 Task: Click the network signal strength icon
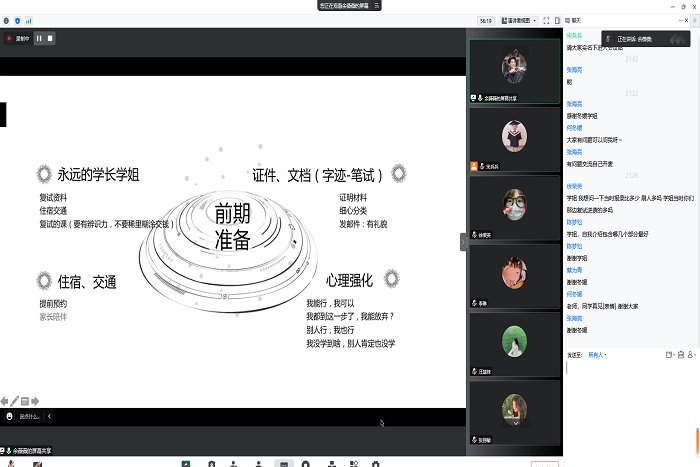point(28,20)
